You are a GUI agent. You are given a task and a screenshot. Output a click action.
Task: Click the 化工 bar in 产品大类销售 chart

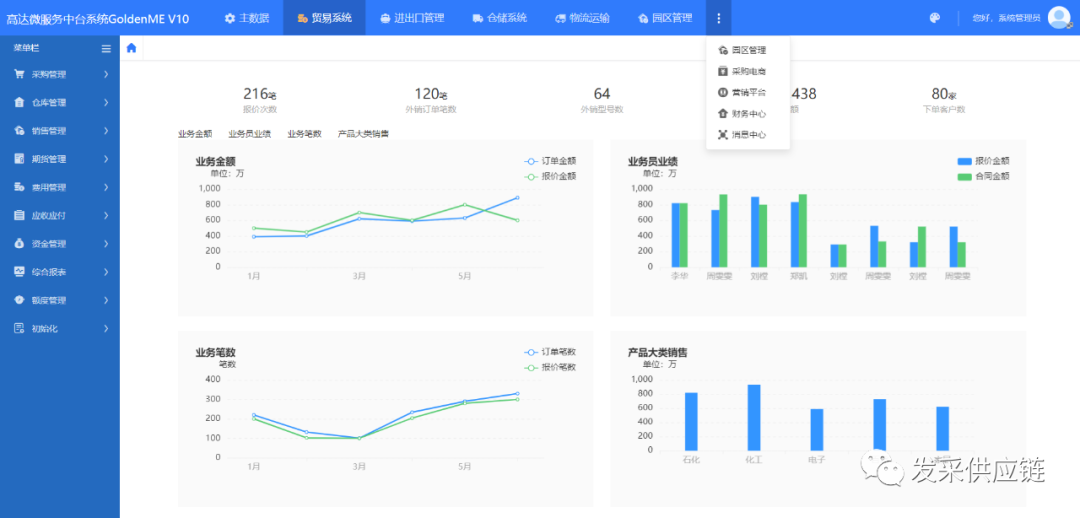754,417
